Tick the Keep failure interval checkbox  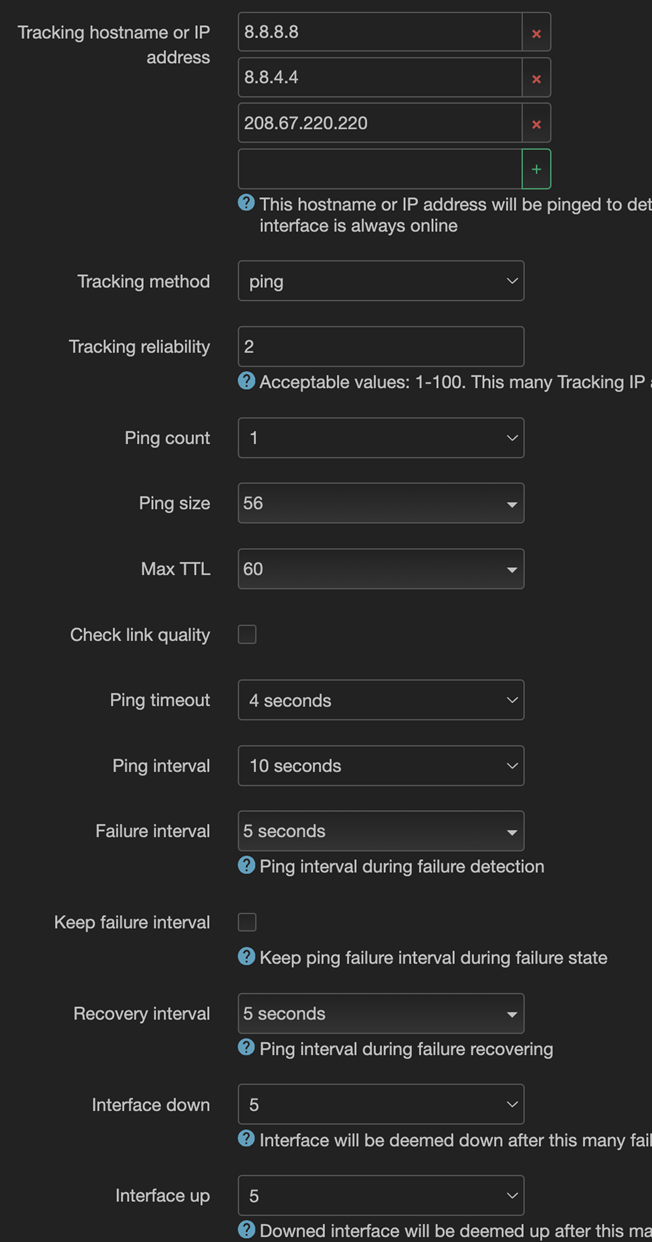(247, 922)
